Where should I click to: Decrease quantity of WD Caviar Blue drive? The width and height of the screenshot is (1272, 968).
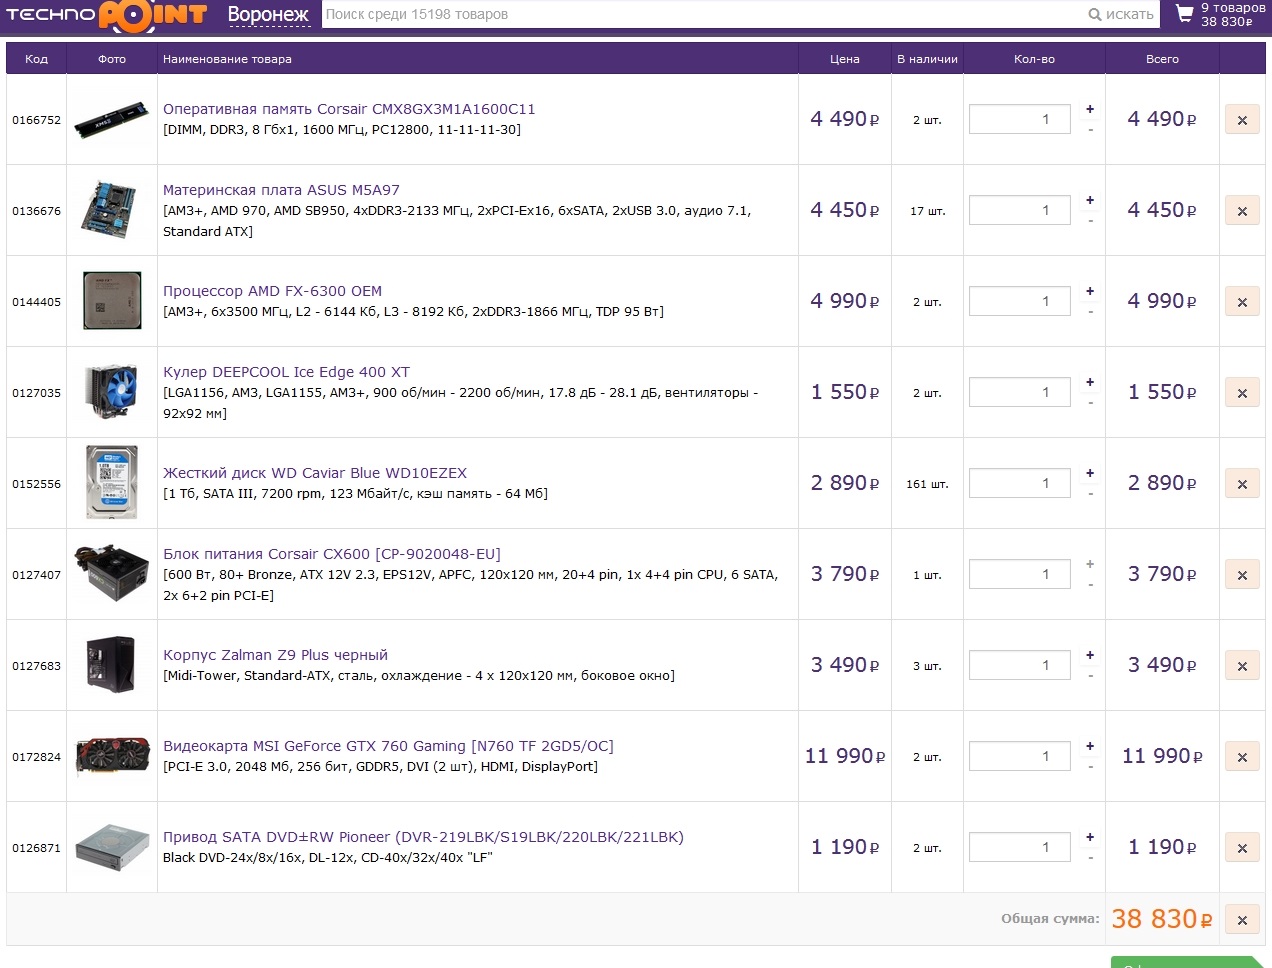1090,494
